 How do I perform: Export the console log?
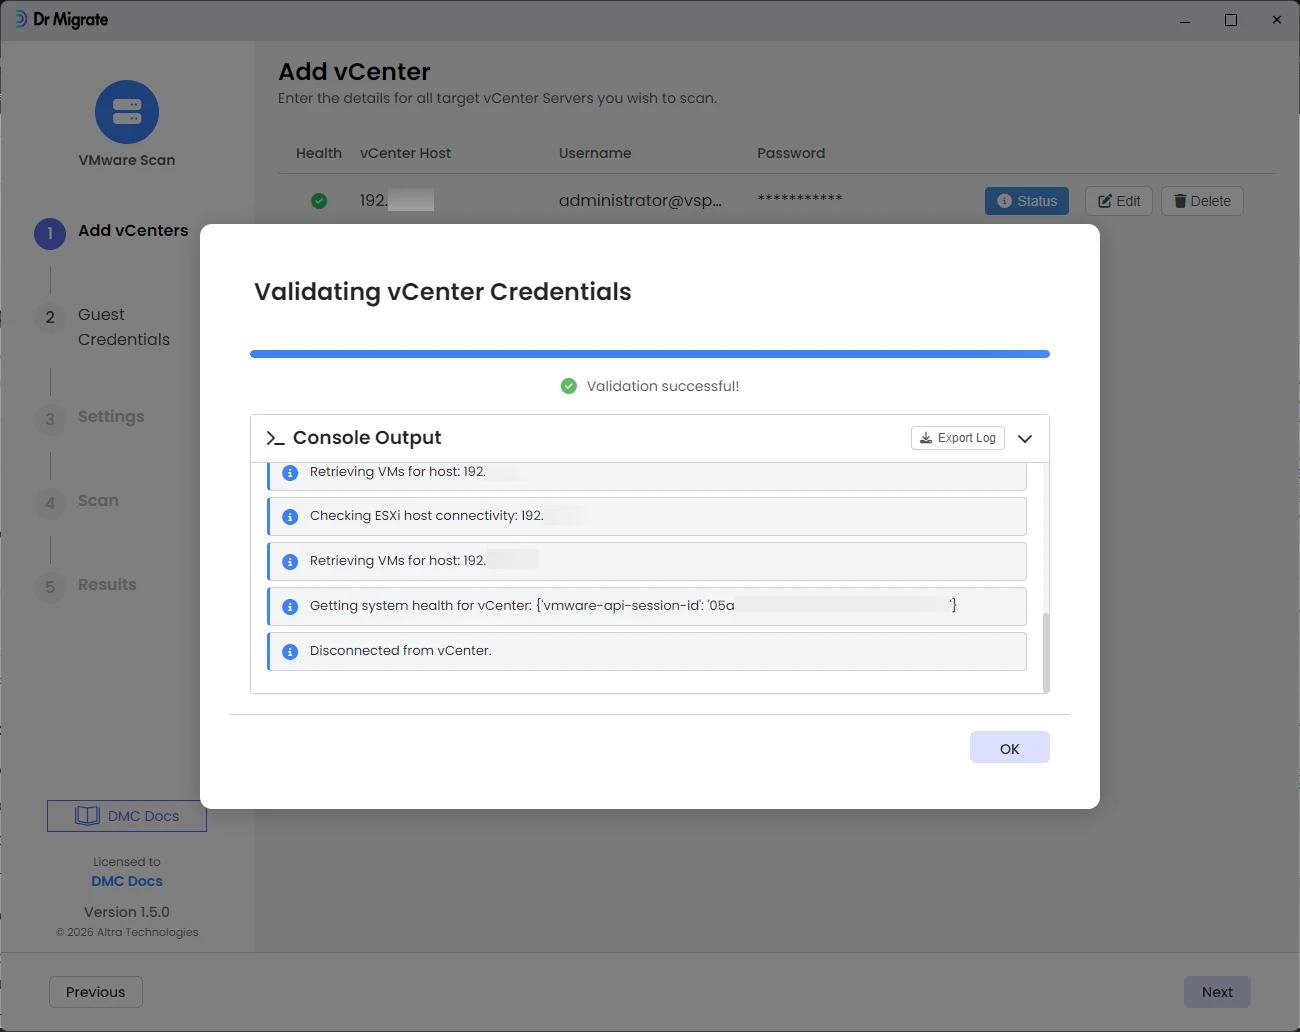pyautogui.click(x=958, y=438)
